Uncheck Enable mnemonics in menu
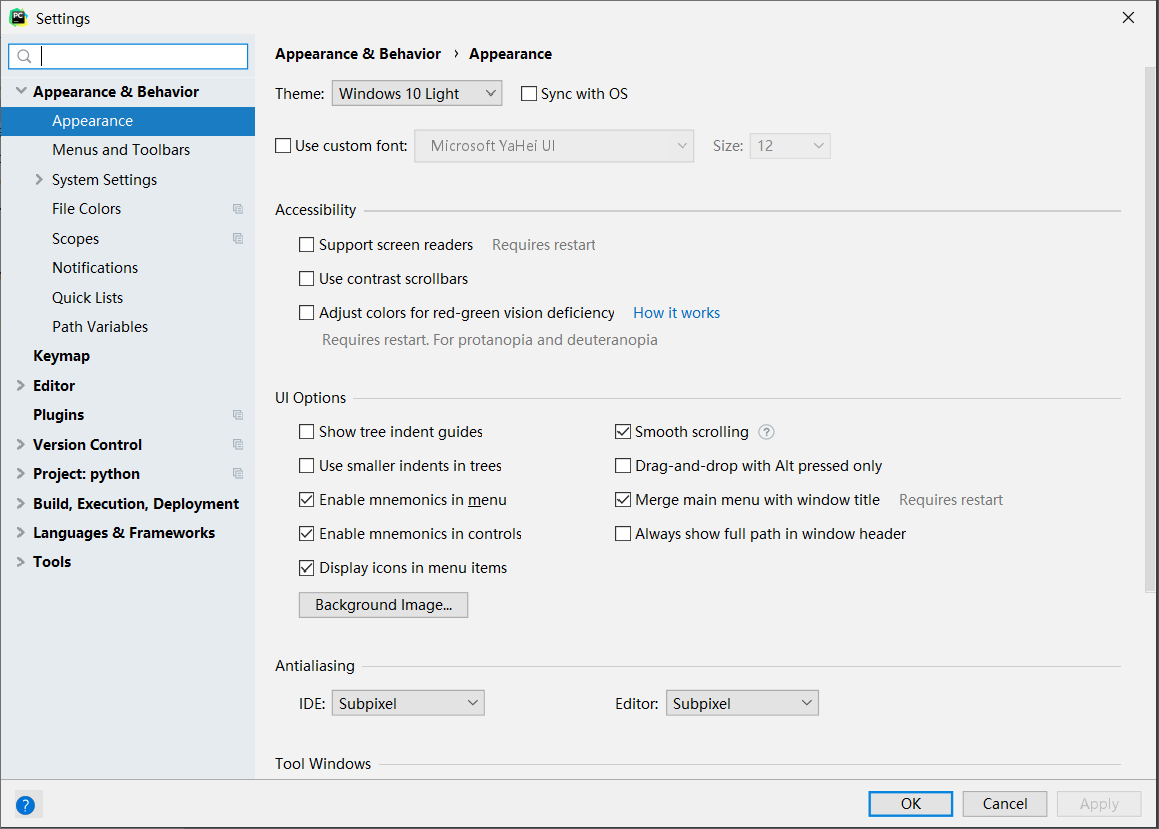1159x829 pixels. point(306,499)
